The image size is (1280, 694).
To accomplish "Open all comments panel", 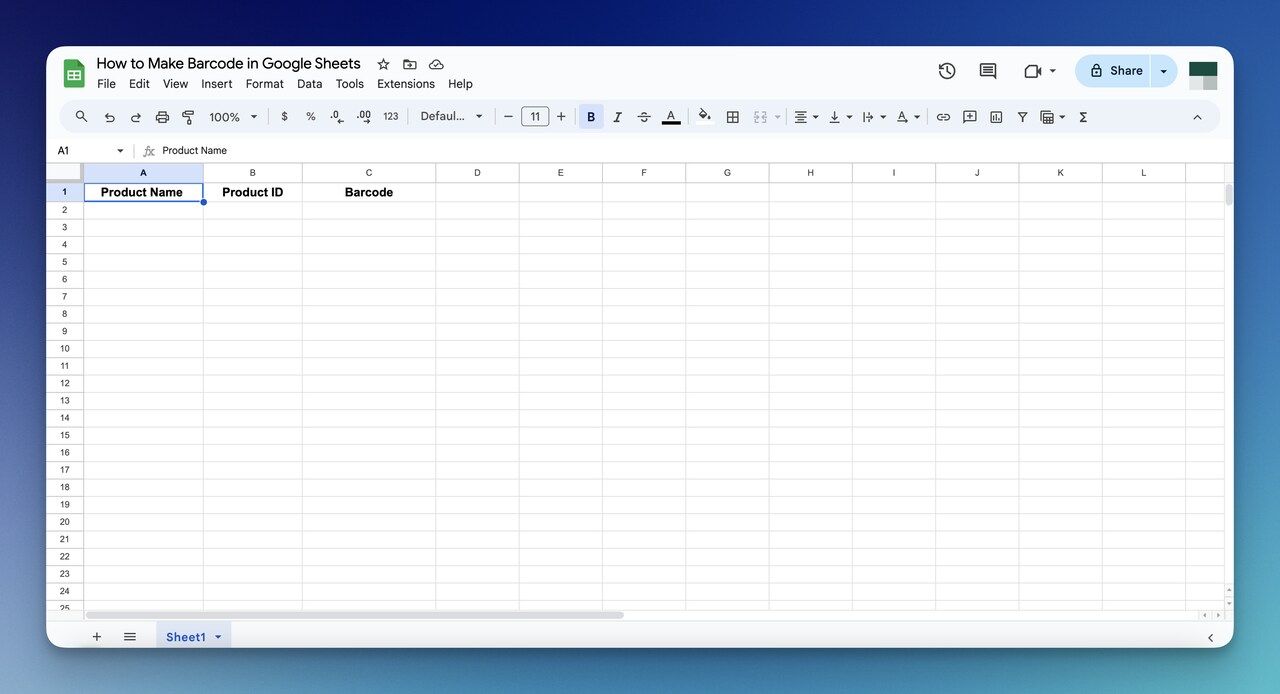I will [x=988, y=71].
